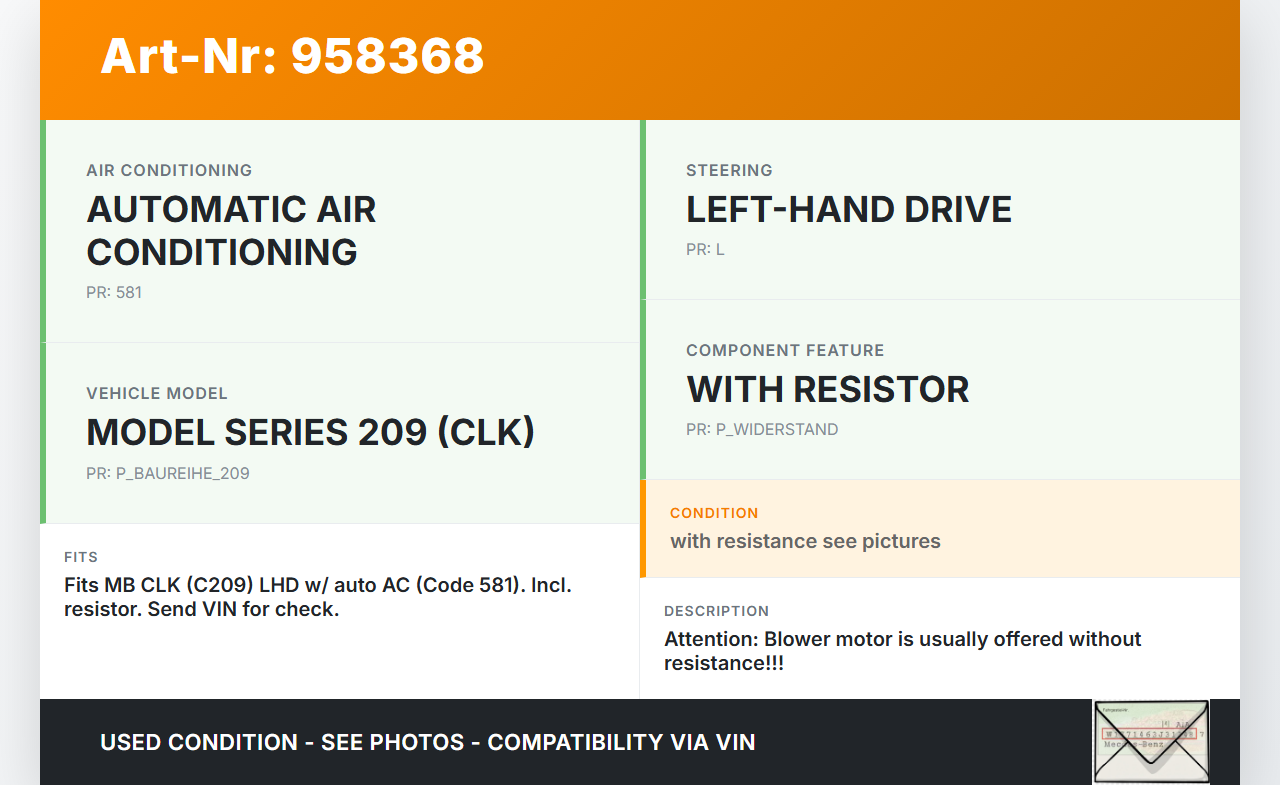Click the PR: L code text
This screenshot has height=786, width=1280.
coord(705,250)
